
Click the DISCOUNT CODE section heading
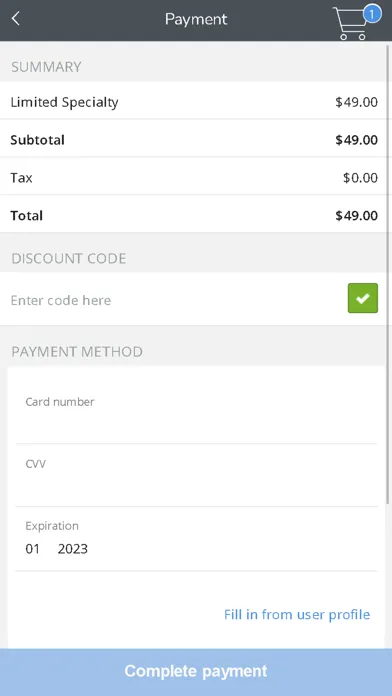(x=69, y=258)
